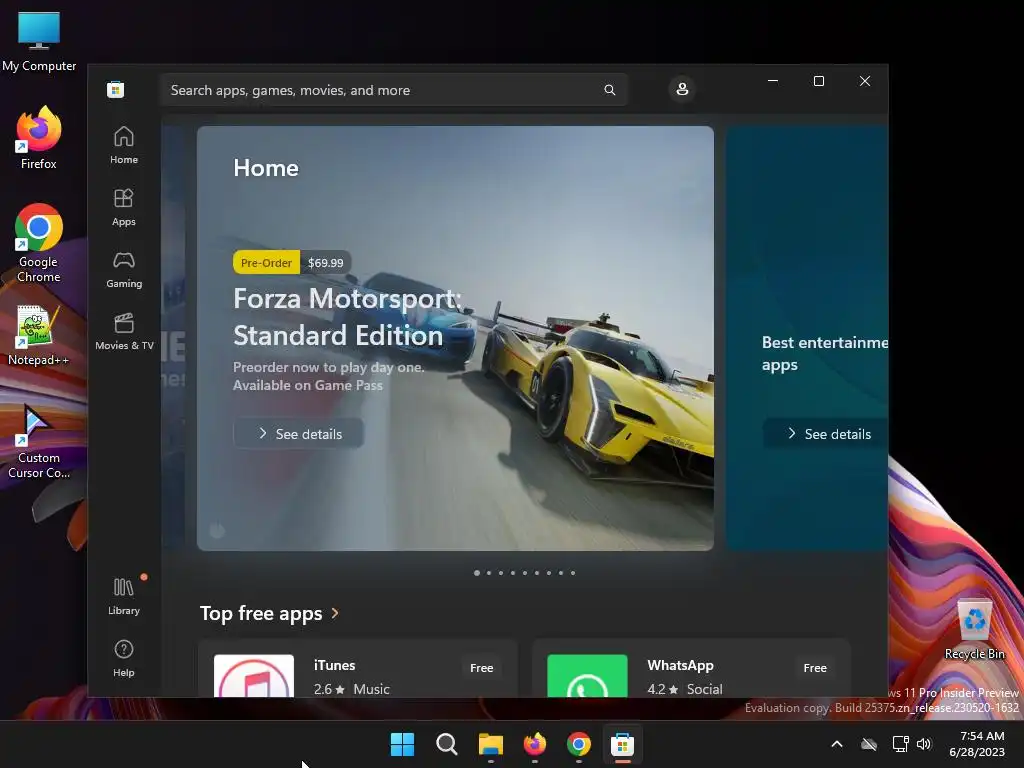The image size is (1024, 768).
Task: Click 'Preorder now to play day one' text
Action: (328, 367)
